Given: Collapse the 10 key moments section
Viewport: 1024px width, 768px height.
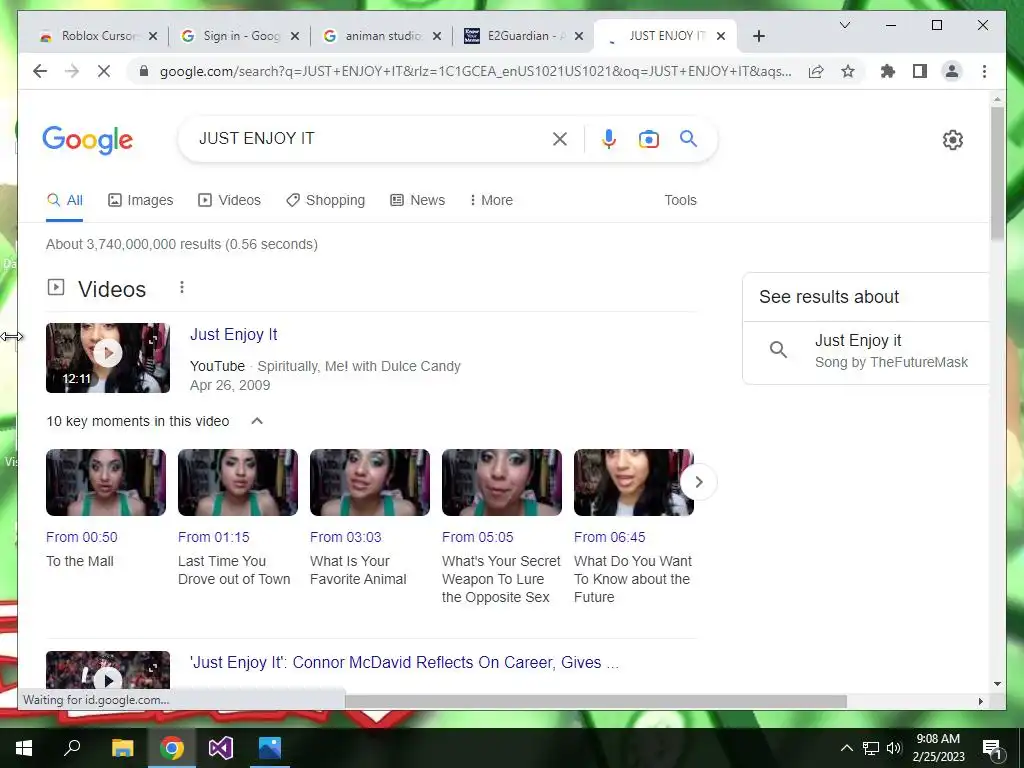Looking at the screenshot, I should [x=257, y=421].
